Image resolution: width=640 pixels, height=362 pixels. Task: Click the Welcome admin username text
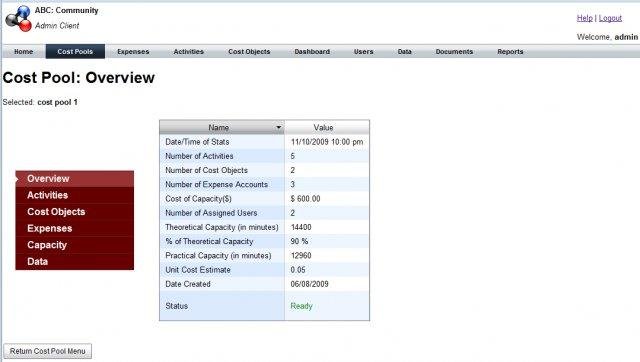tap(626, 37)
